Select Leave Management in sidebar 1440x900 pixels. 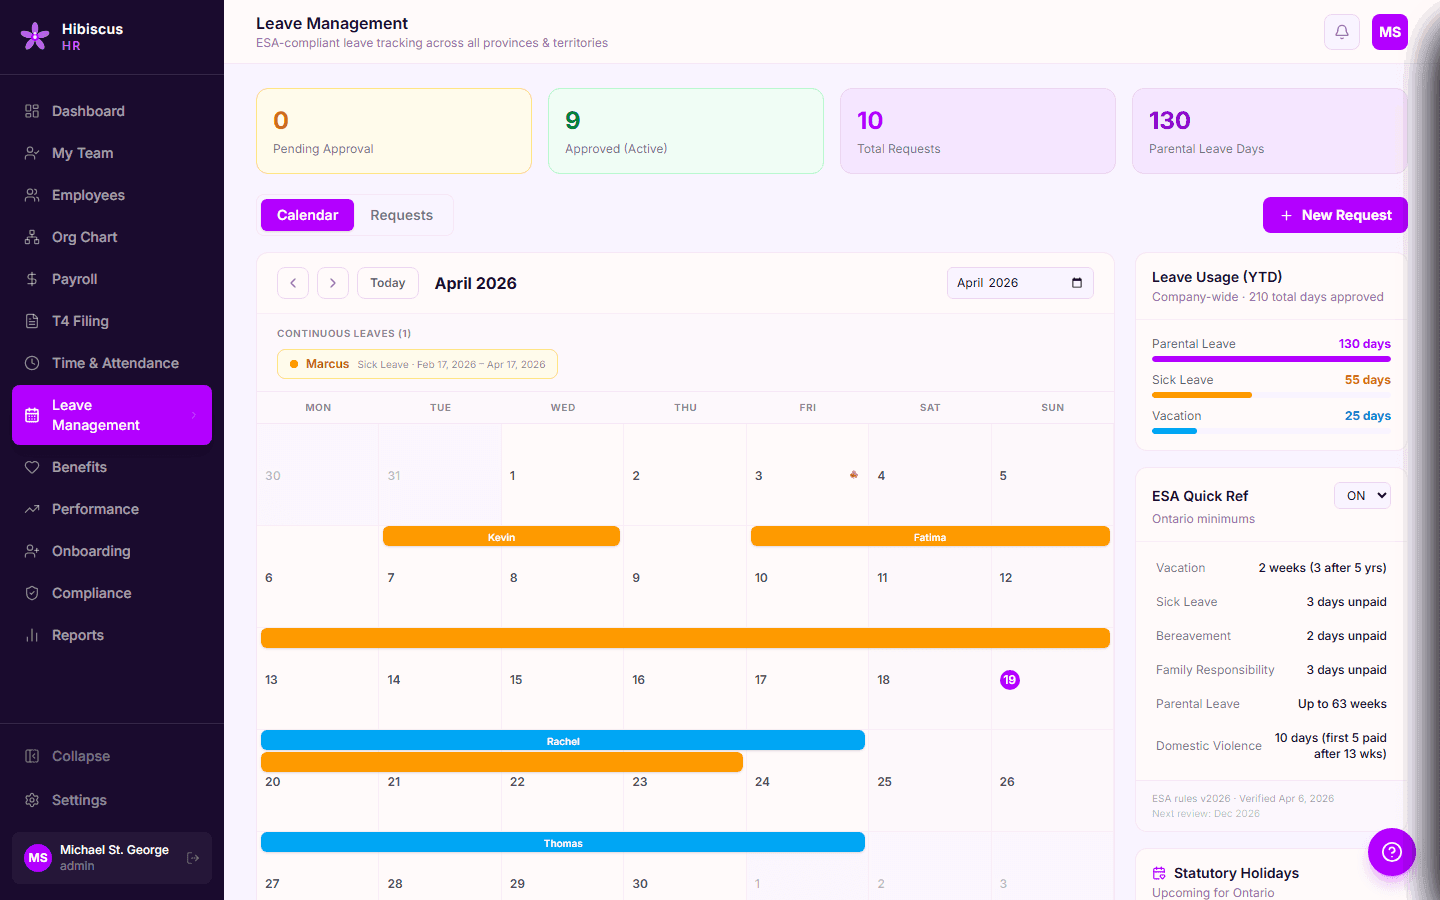point(112,415)
